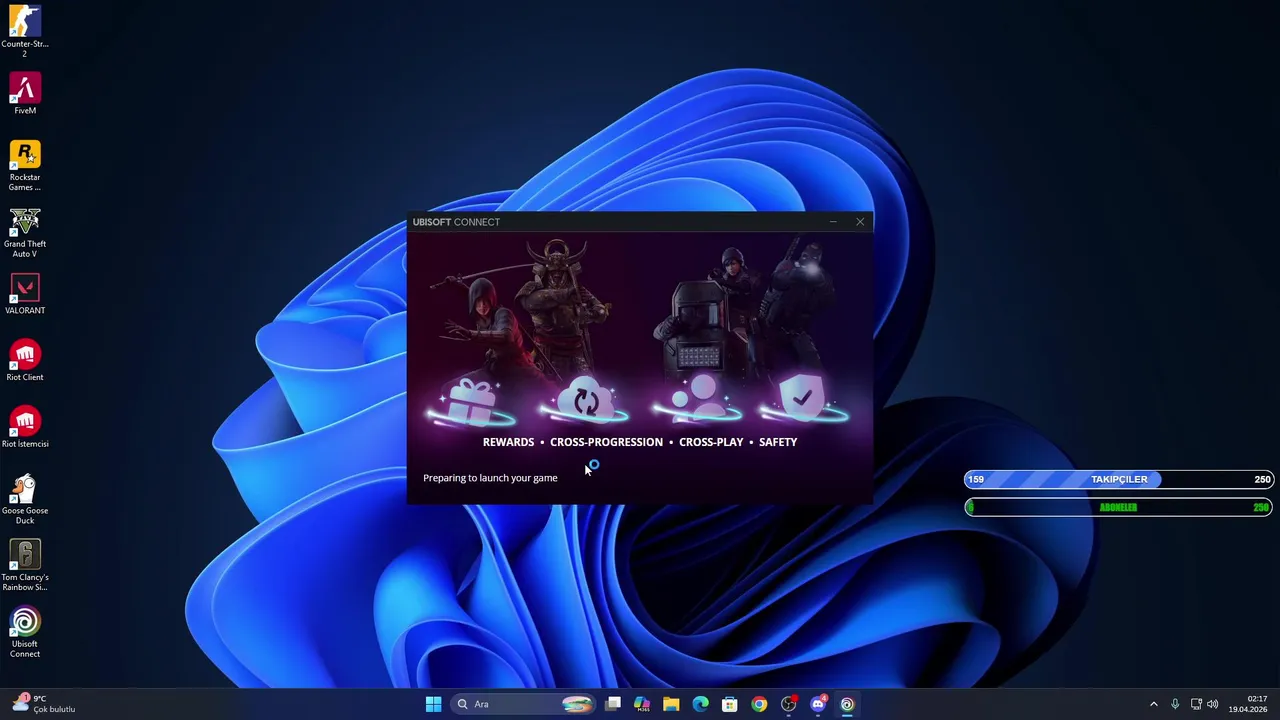Open OBS Studio from the taskbar
Image resolution: width=1280 pixels, height=720 pixels.
(789, 704)
